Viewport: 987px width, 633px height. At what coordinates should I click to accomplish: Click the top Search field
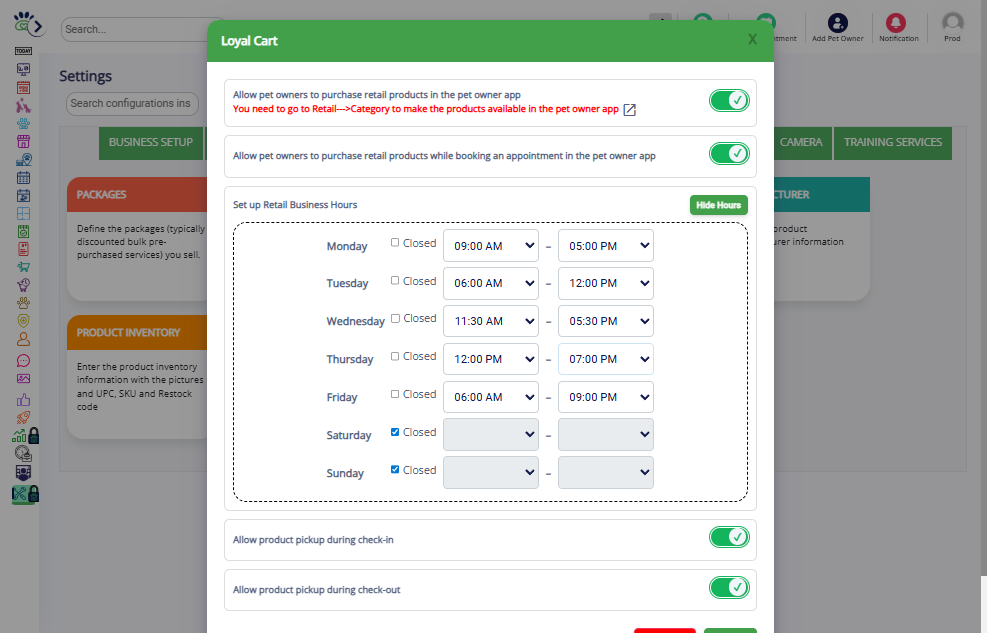coord(135,30)
